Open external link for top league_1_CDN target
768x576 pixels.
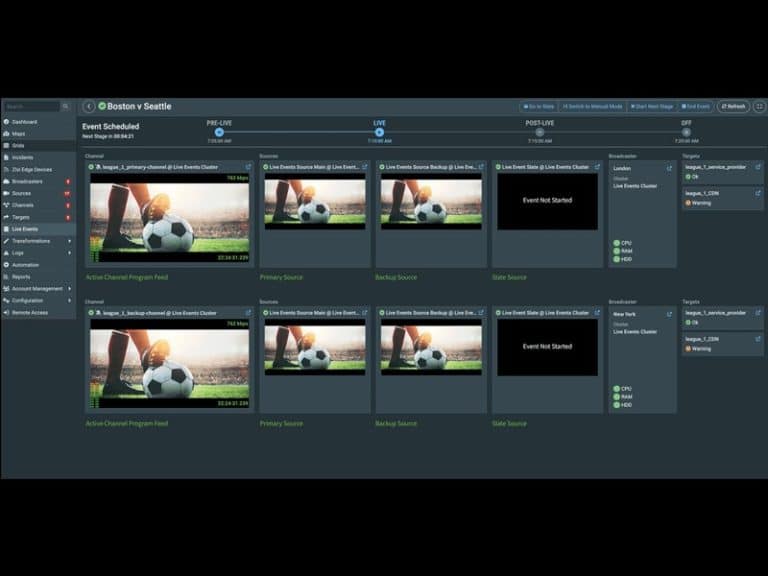point(758,192)
